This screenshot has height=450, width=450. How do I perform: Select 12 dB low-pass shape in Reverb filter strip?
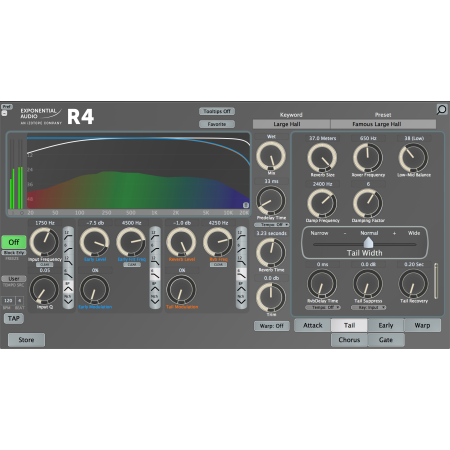(241, 261)
